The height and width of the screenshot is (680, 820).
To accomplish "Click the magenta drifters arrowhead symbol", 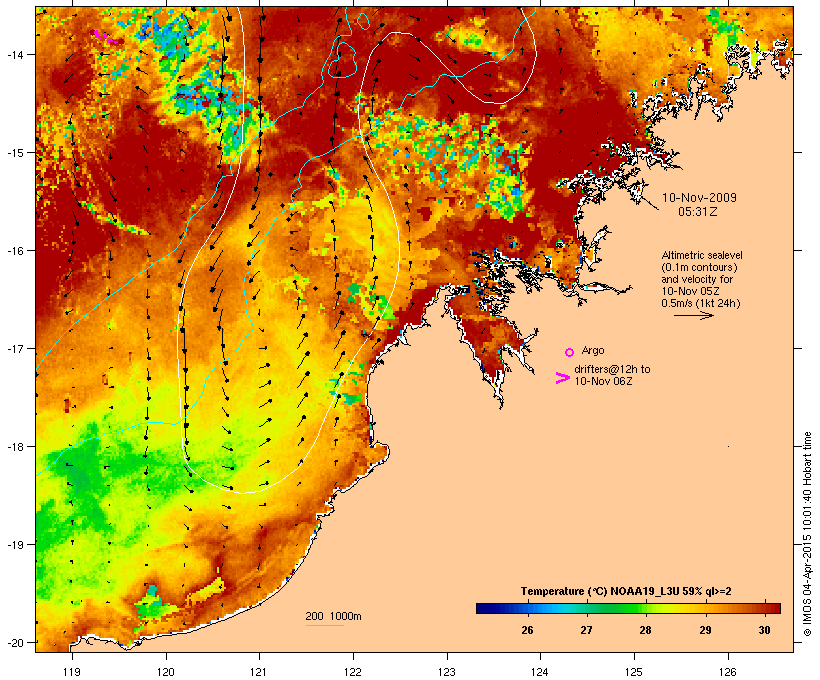I will point(562,378).
